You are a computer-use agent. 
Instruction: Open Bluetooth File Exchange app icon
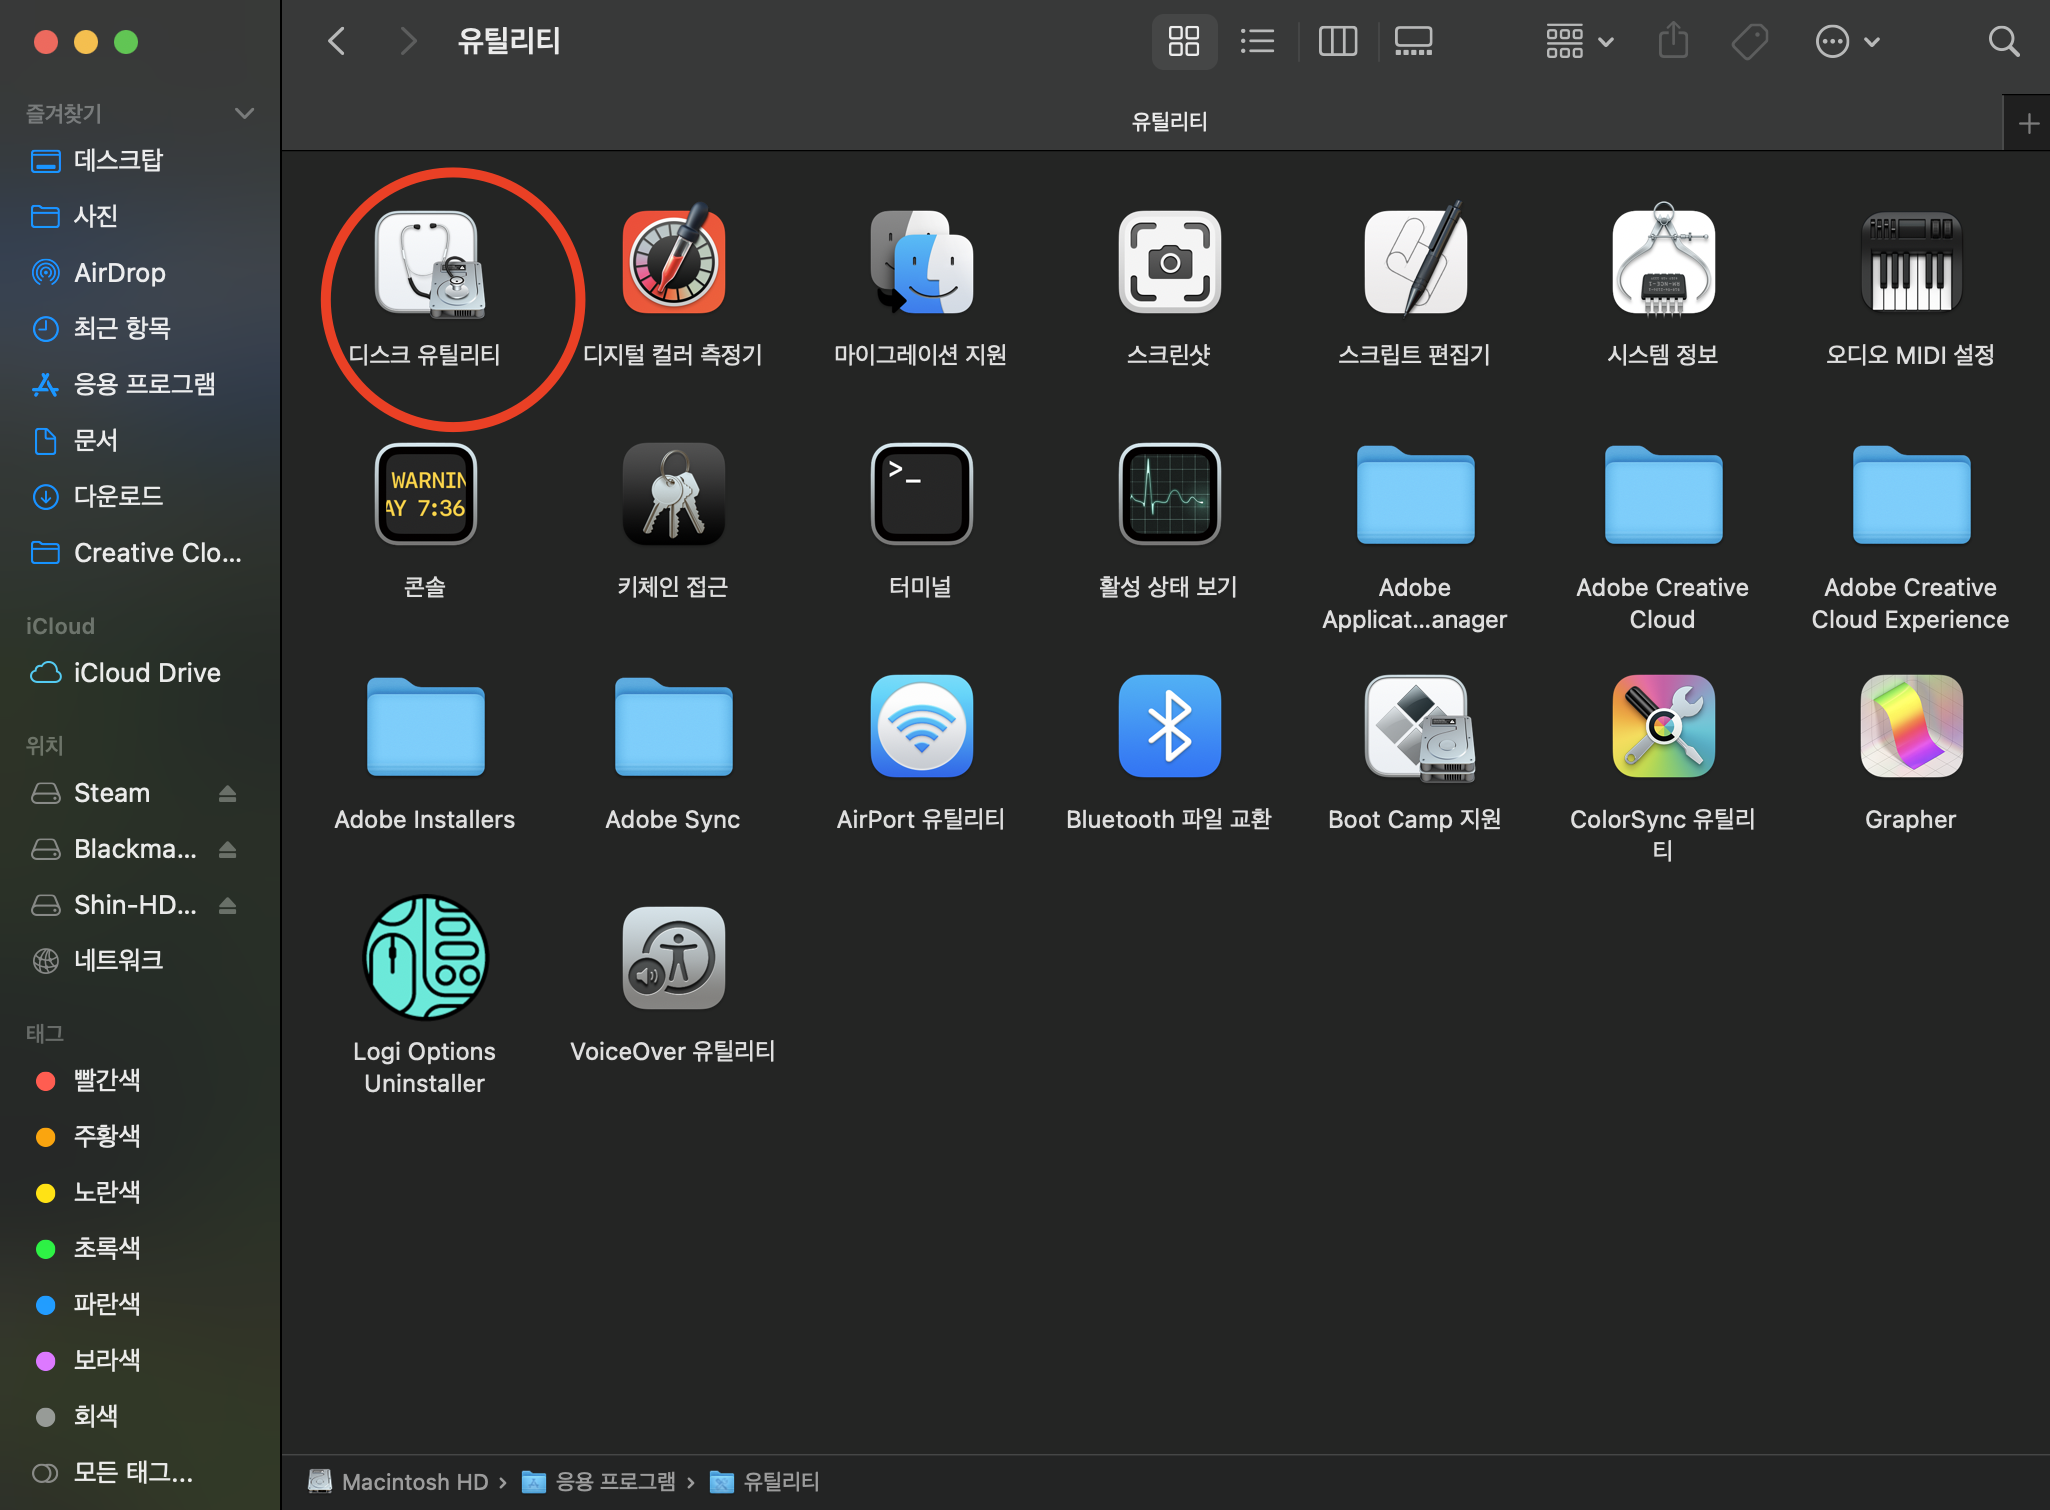(x=1169, y=727)
